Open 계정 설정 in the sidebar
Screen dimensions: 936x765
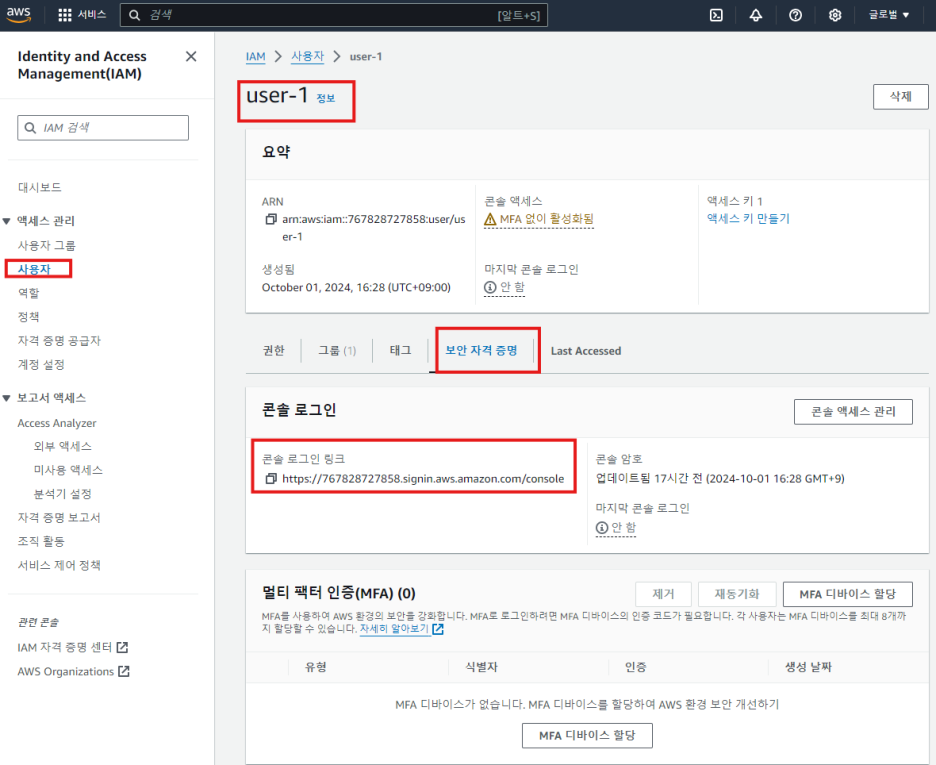click(x=41, y=365)
